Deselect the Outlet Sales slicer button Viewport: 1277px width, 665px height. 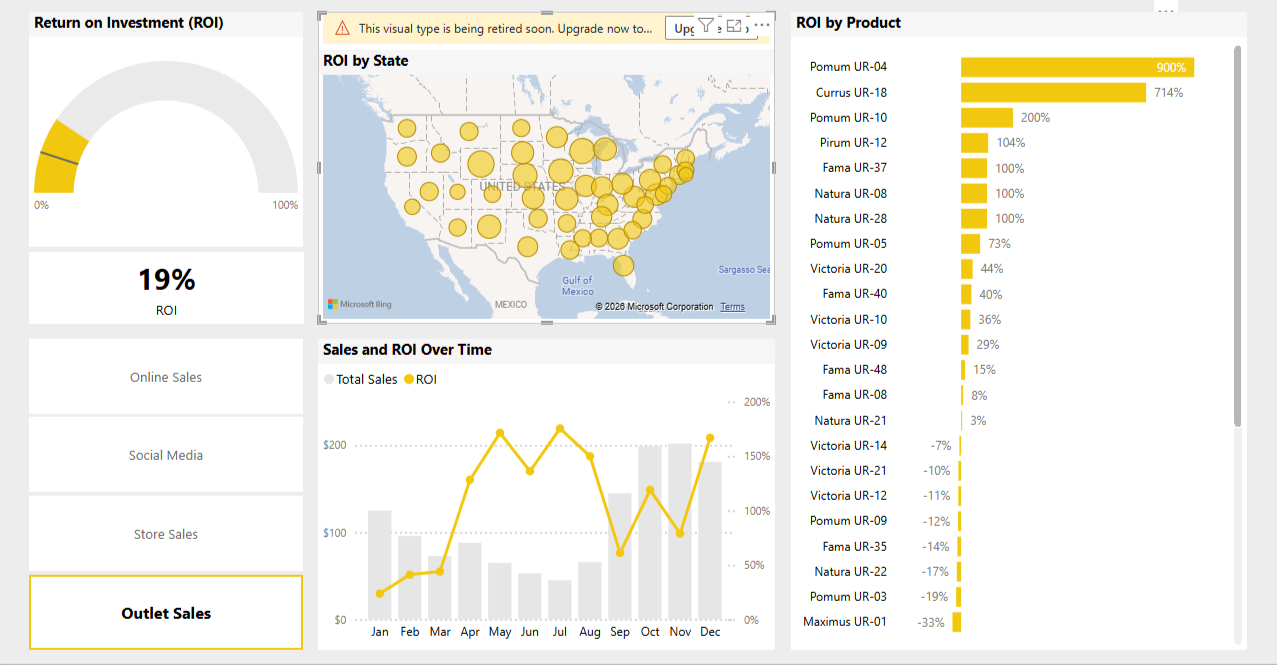(166, 613)
